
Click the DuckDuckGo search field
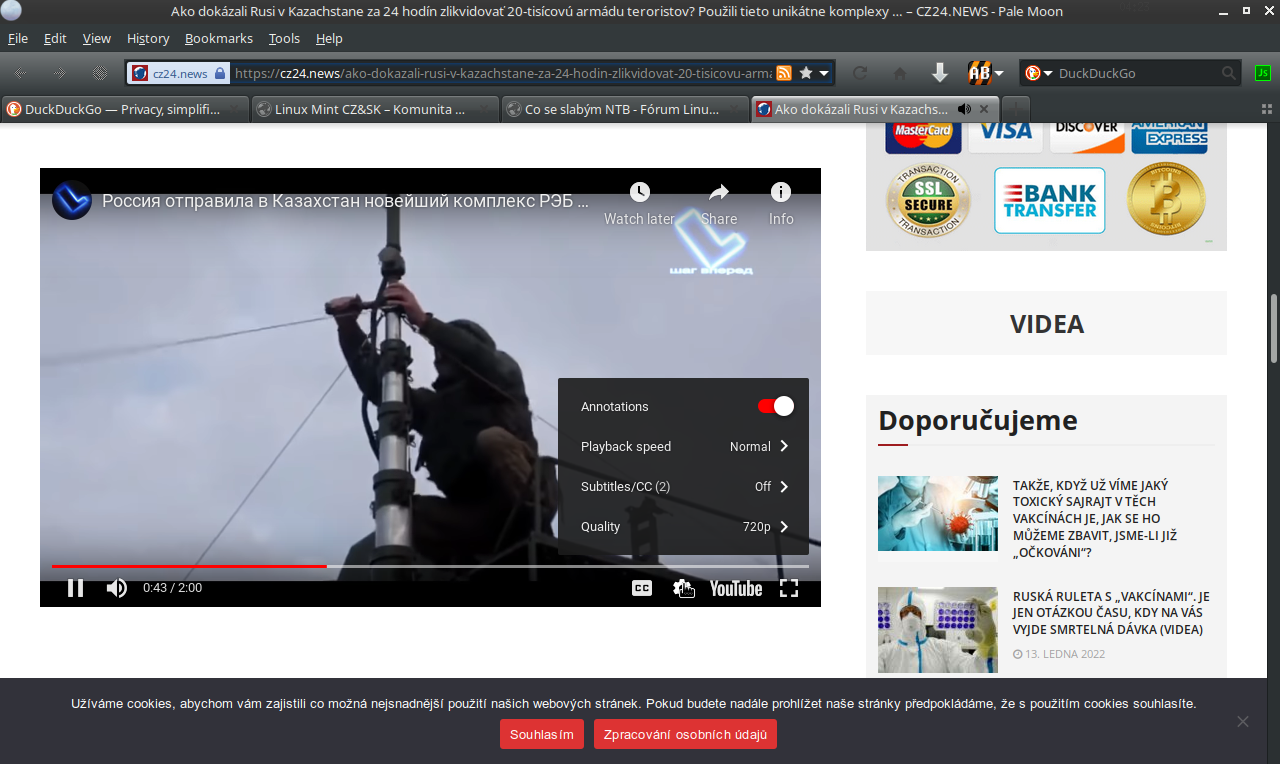1135,73
